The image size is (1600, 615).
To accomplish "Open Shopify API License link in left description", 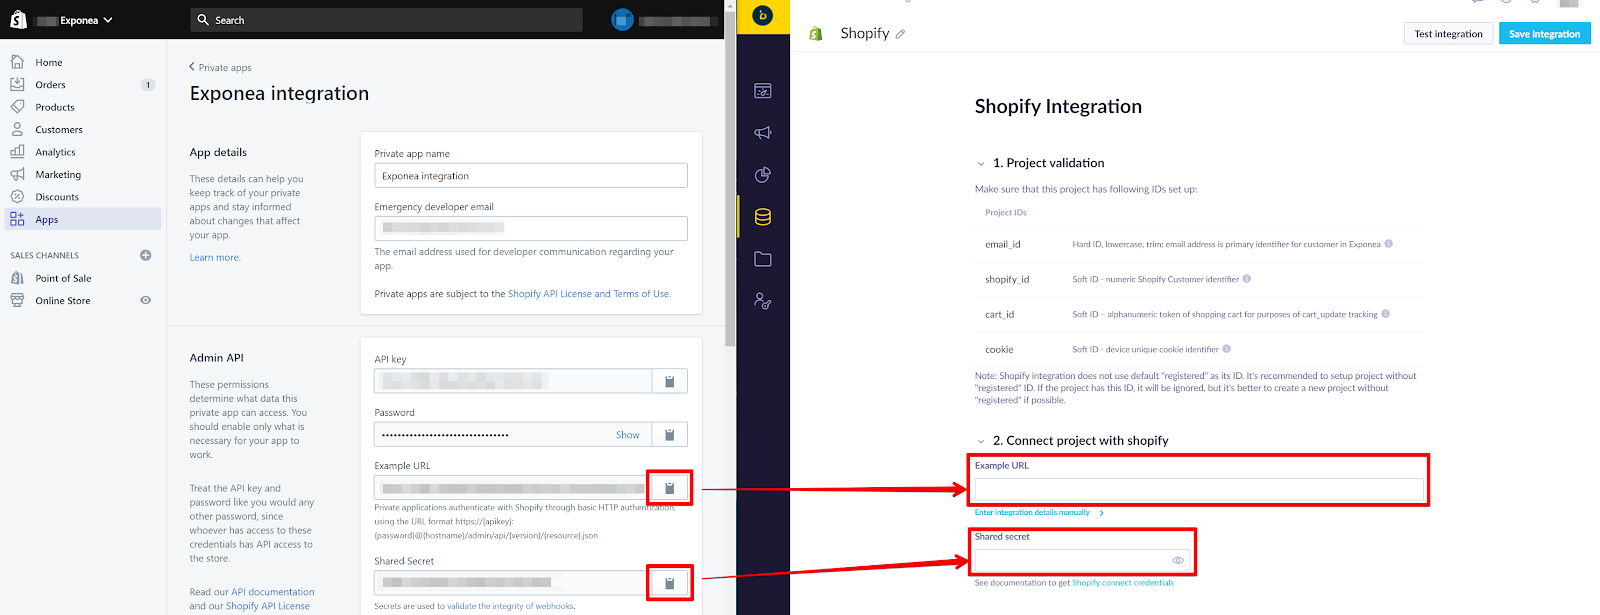I will [268, 606].
